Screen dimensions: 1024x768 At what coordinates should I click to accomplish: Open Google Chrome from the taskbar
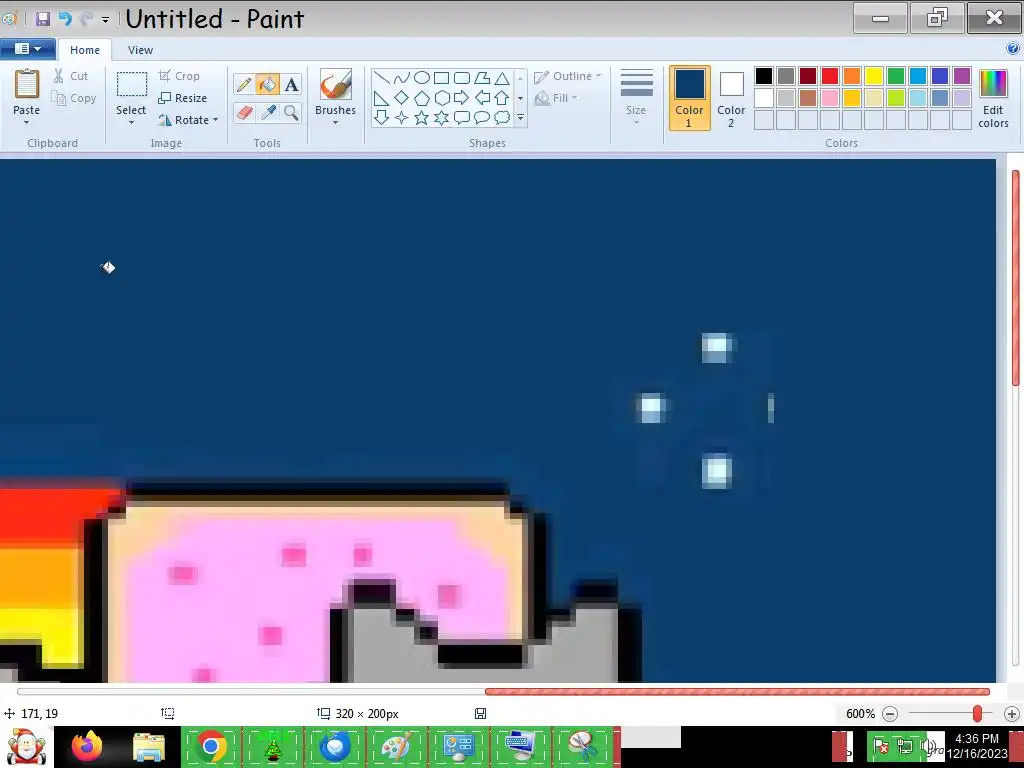(x=210, y=746)
